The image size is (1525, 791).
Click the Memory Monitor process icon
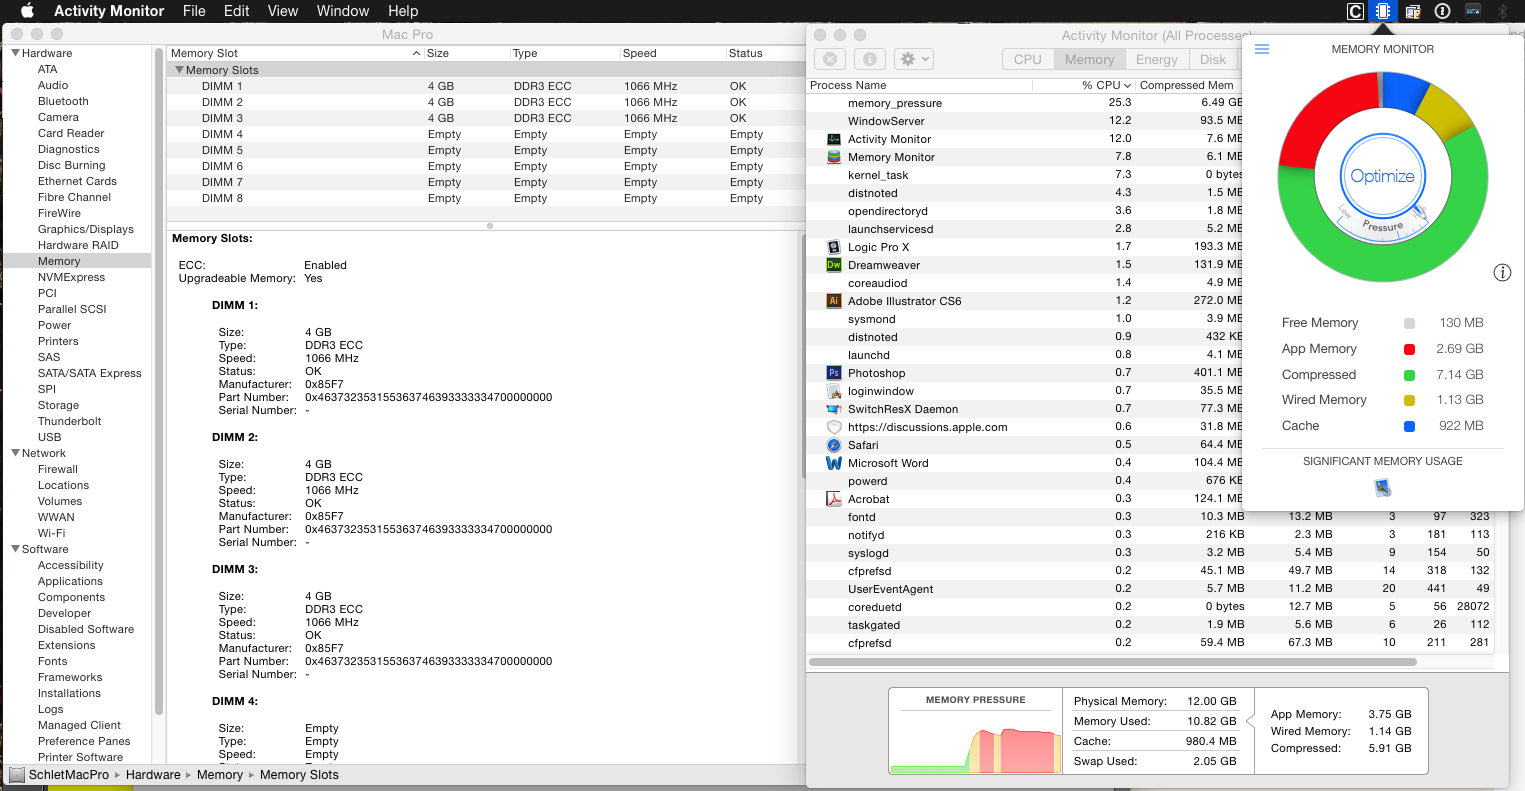834,157
